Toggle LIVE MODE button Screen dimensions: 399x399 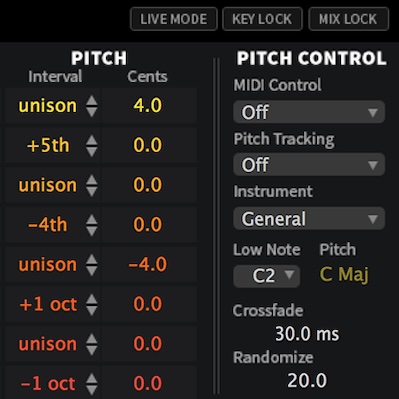click(x=174, y=19)
